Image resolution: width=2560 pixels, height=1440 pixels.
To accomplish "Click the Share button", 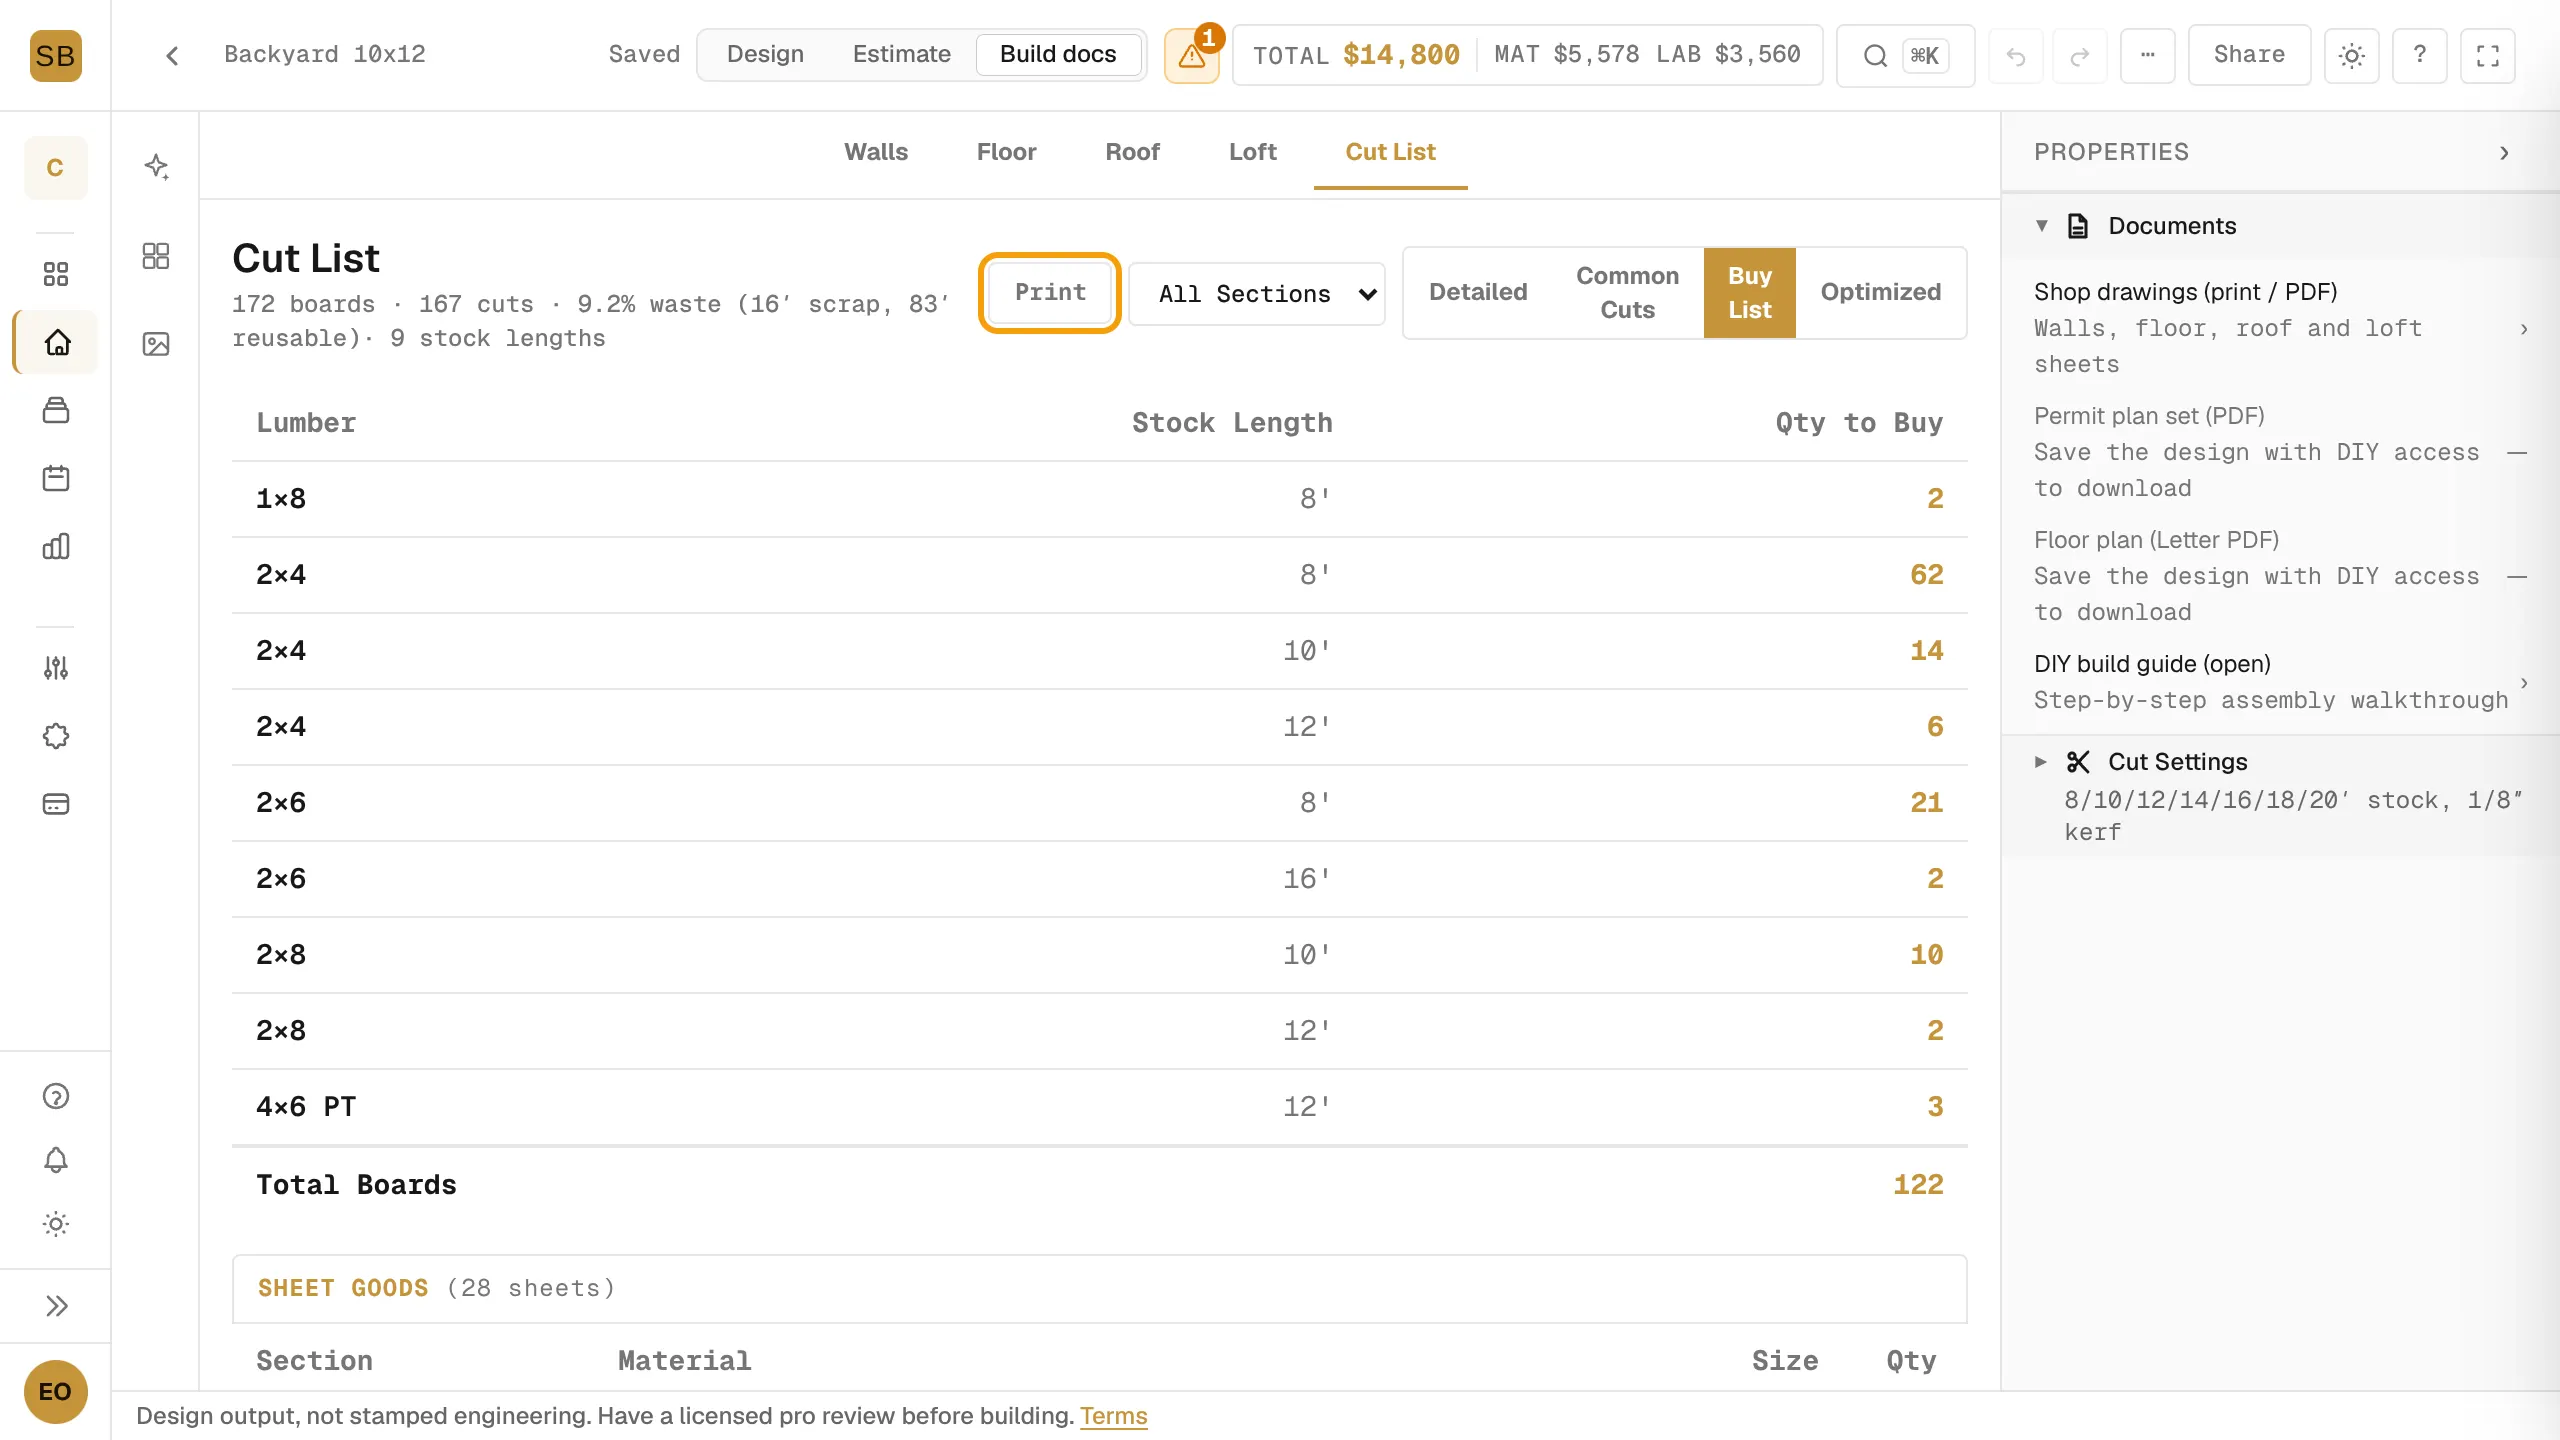I will tap(2249, 55).
